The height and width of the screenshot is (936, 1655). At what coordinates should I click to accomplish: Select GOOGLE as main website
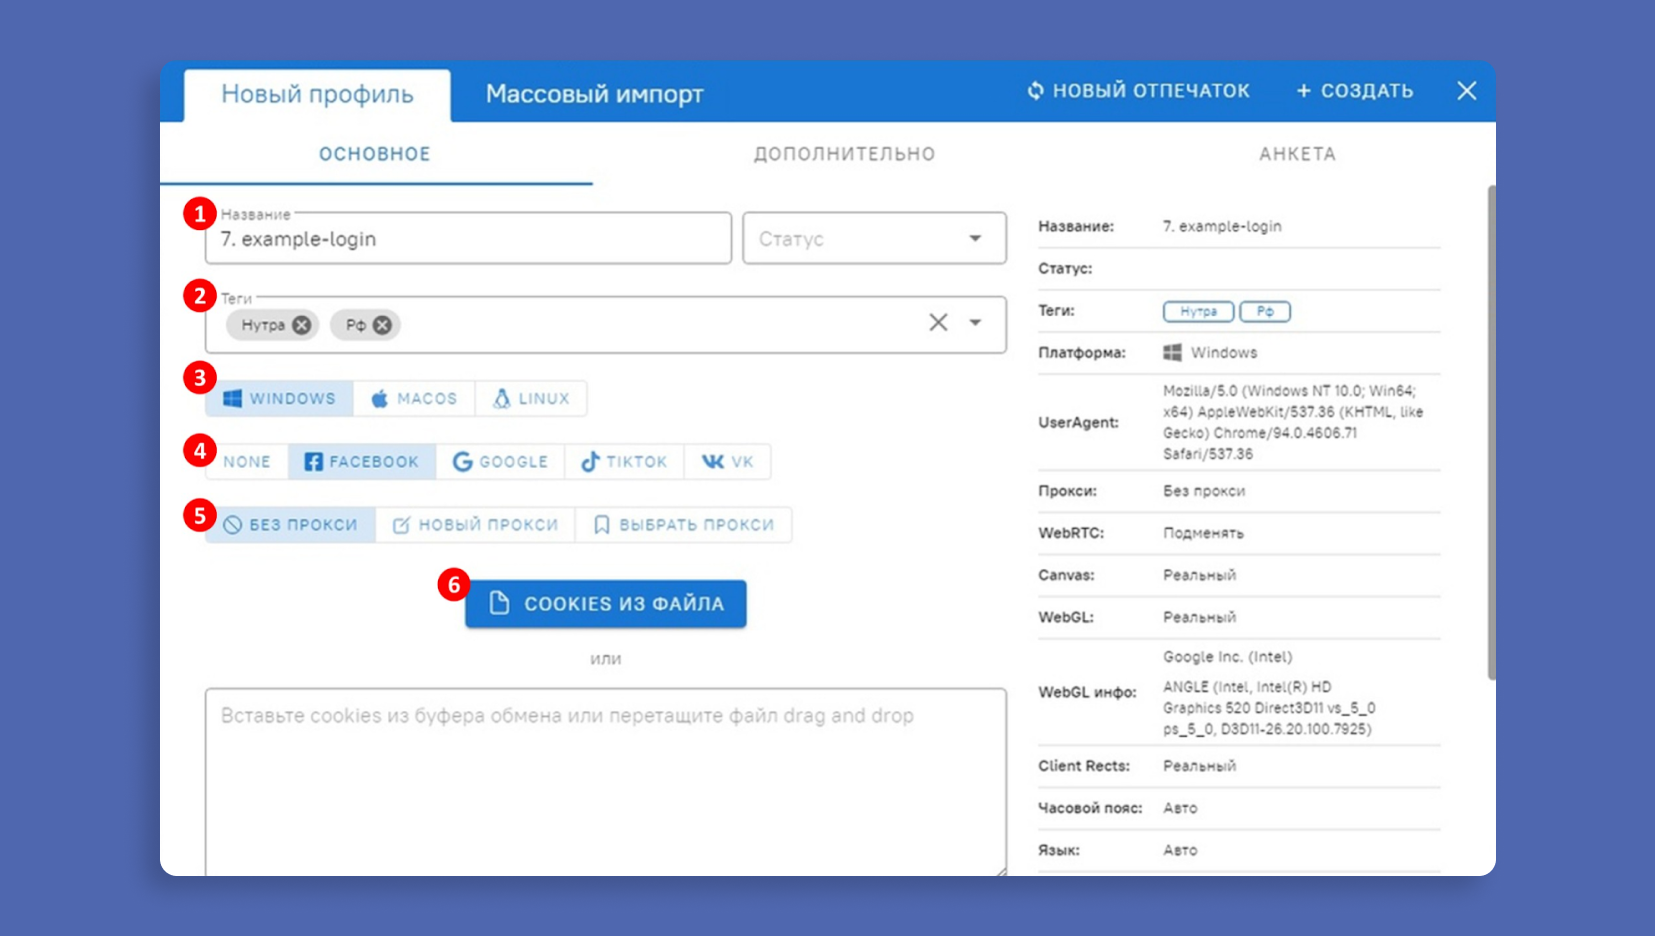click(500, 461)
